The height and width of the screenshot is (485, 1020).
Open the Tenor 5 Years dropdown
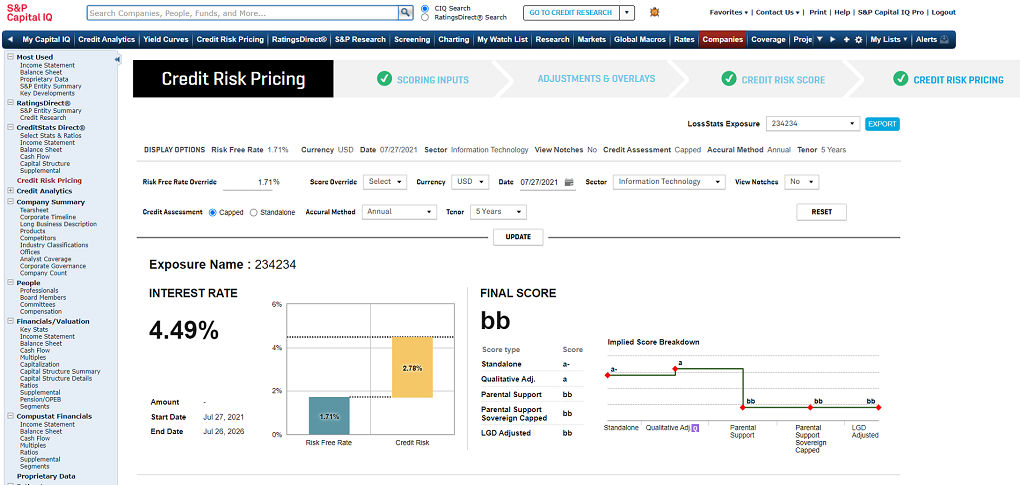coord(499,212)
